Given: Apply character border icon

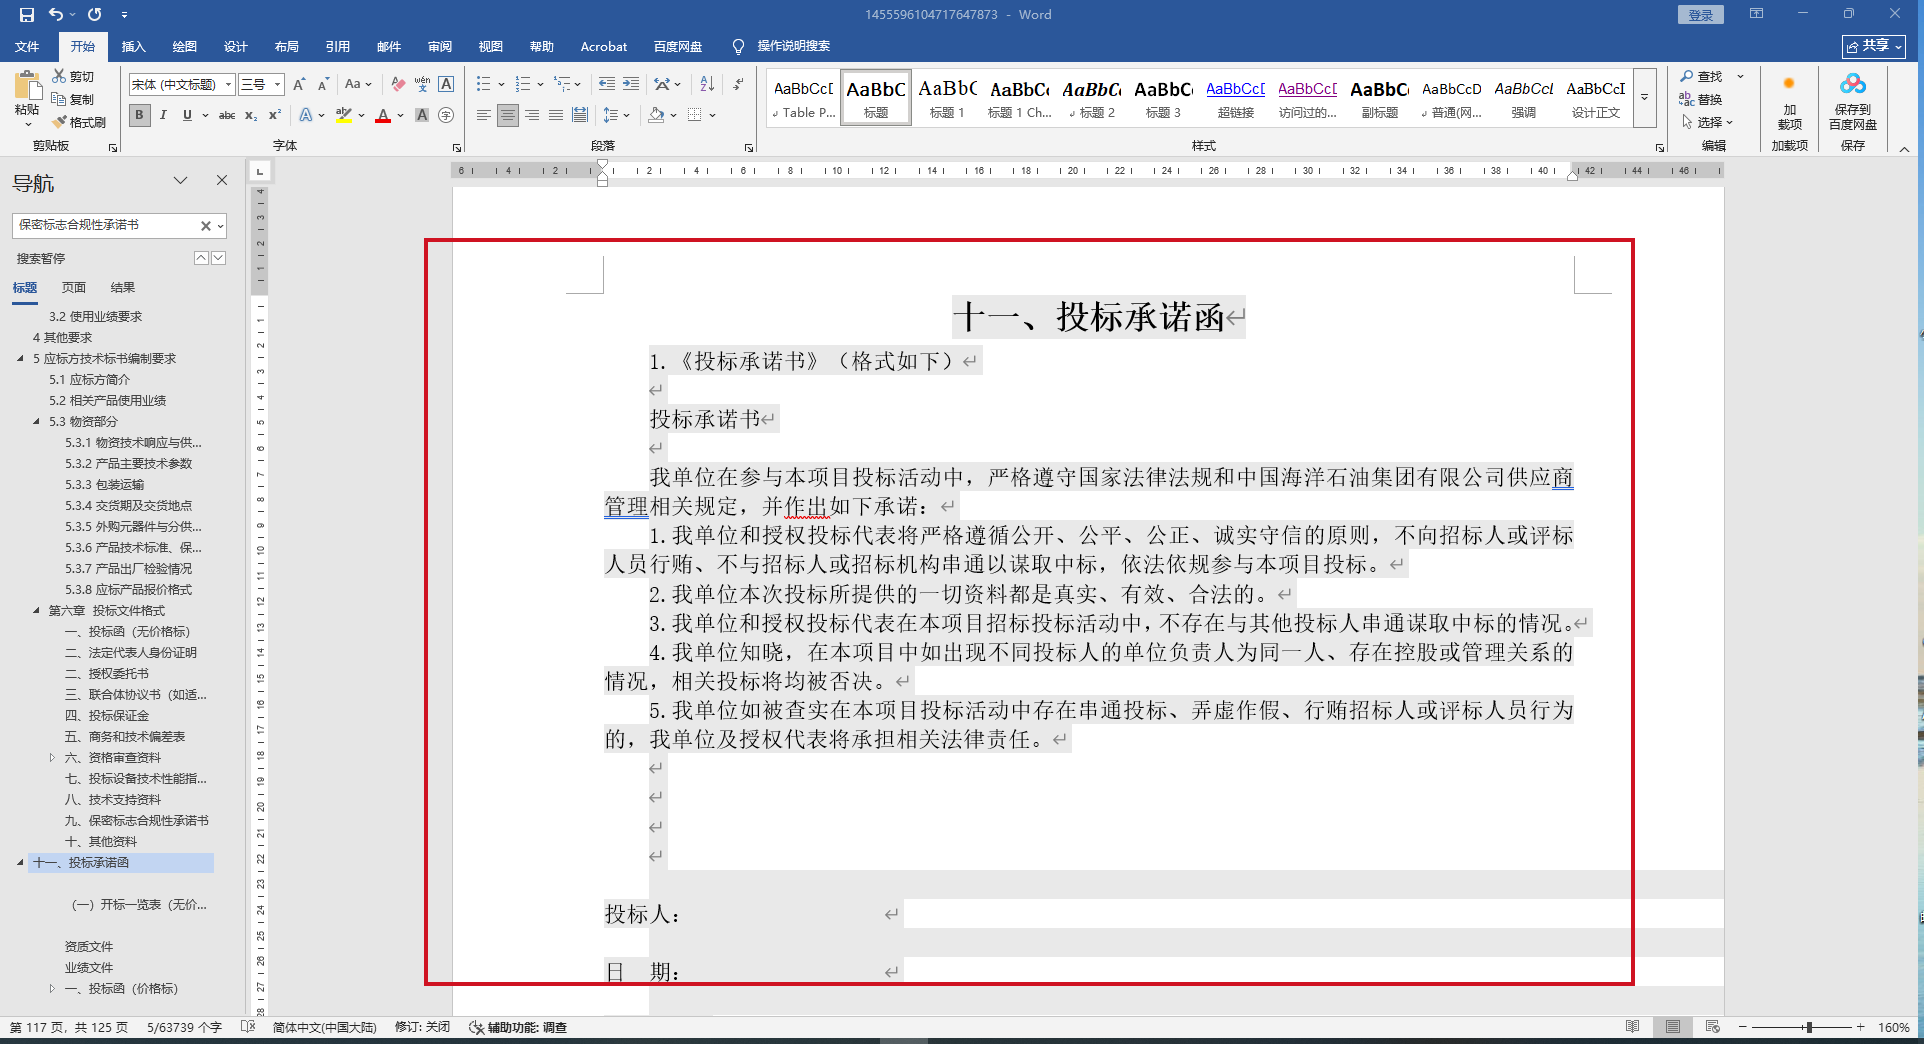Looking at the screenshot, I should [446, 85].
